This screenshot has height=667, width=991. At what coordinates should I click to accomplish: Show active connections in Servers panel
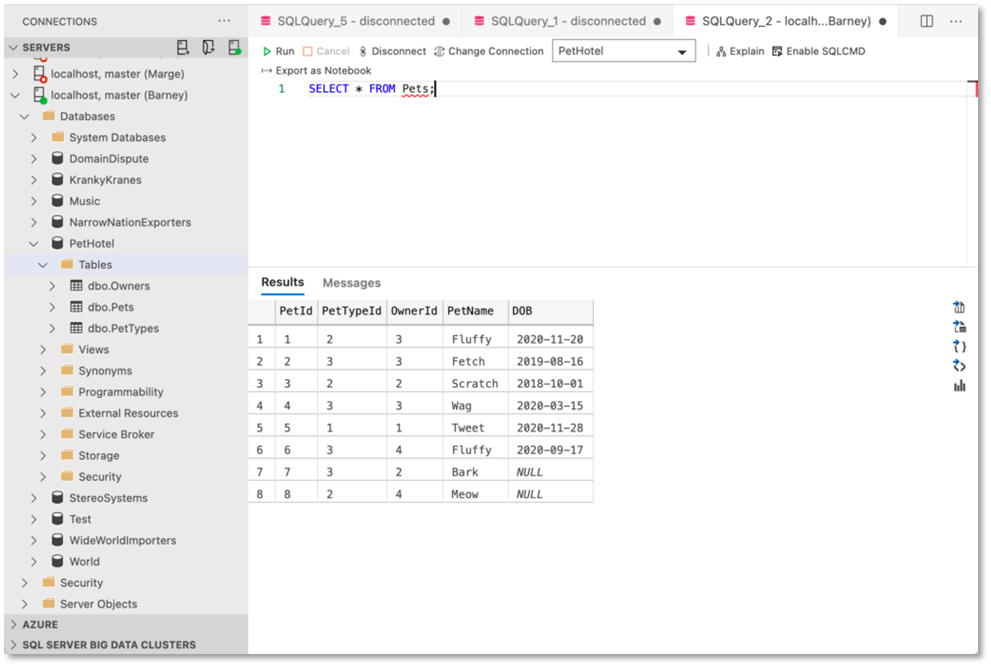234,47
